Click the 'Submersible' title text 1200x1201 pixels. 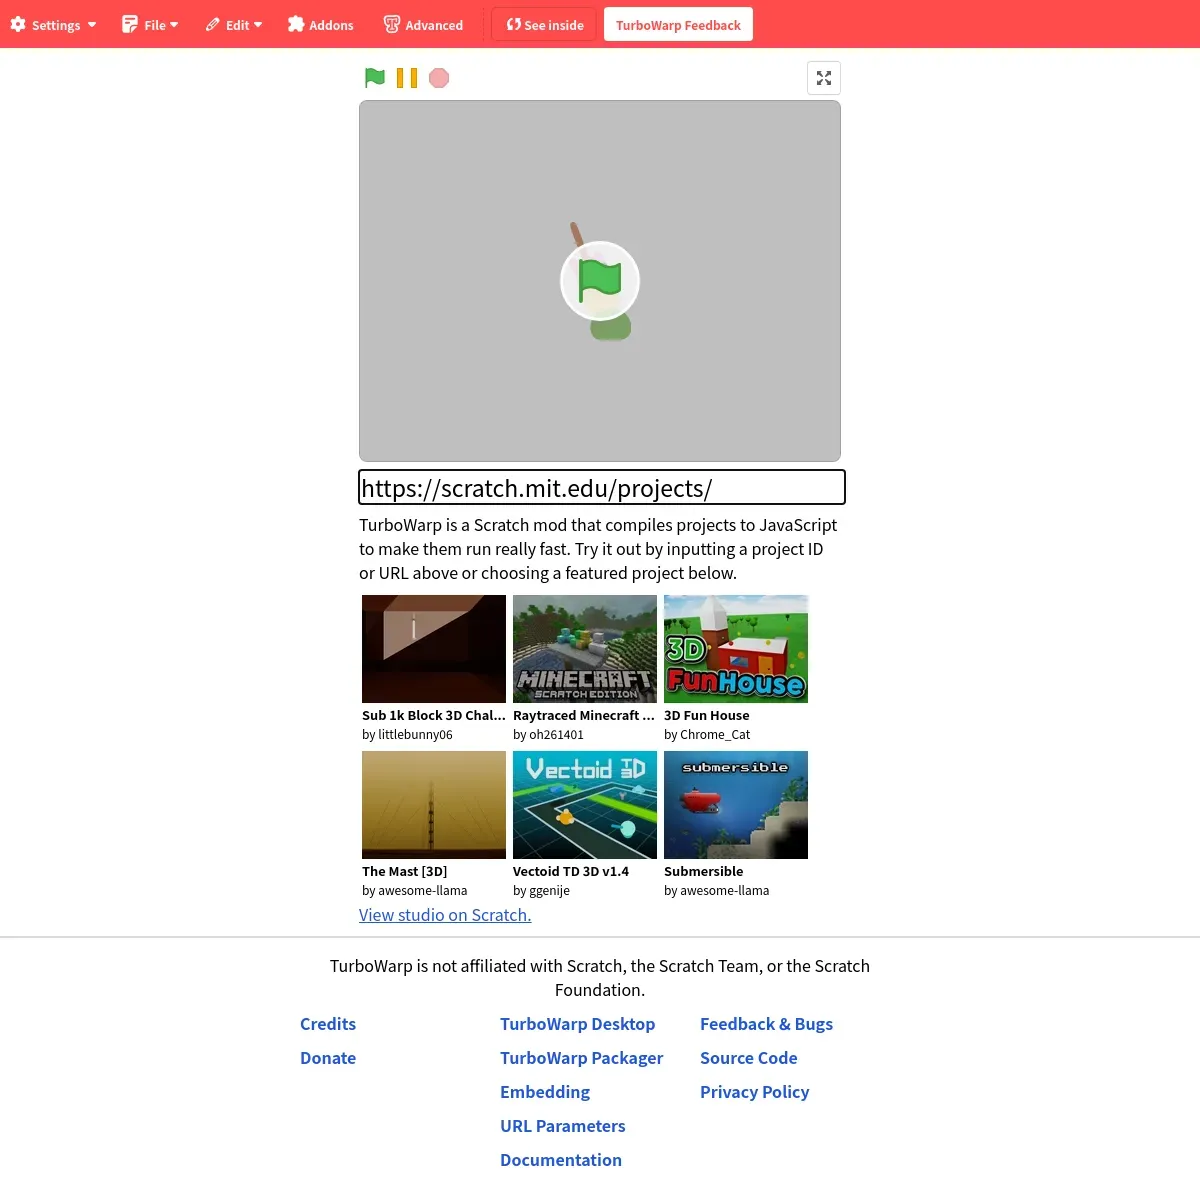[x=704, y=871]
